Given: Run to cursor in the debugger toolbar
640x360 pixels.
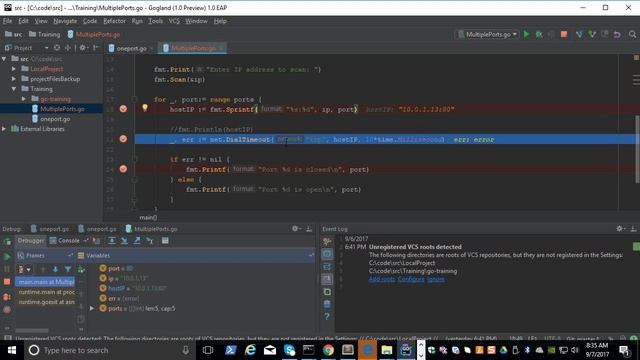Looking at the screenshot, I should [150, 240].
